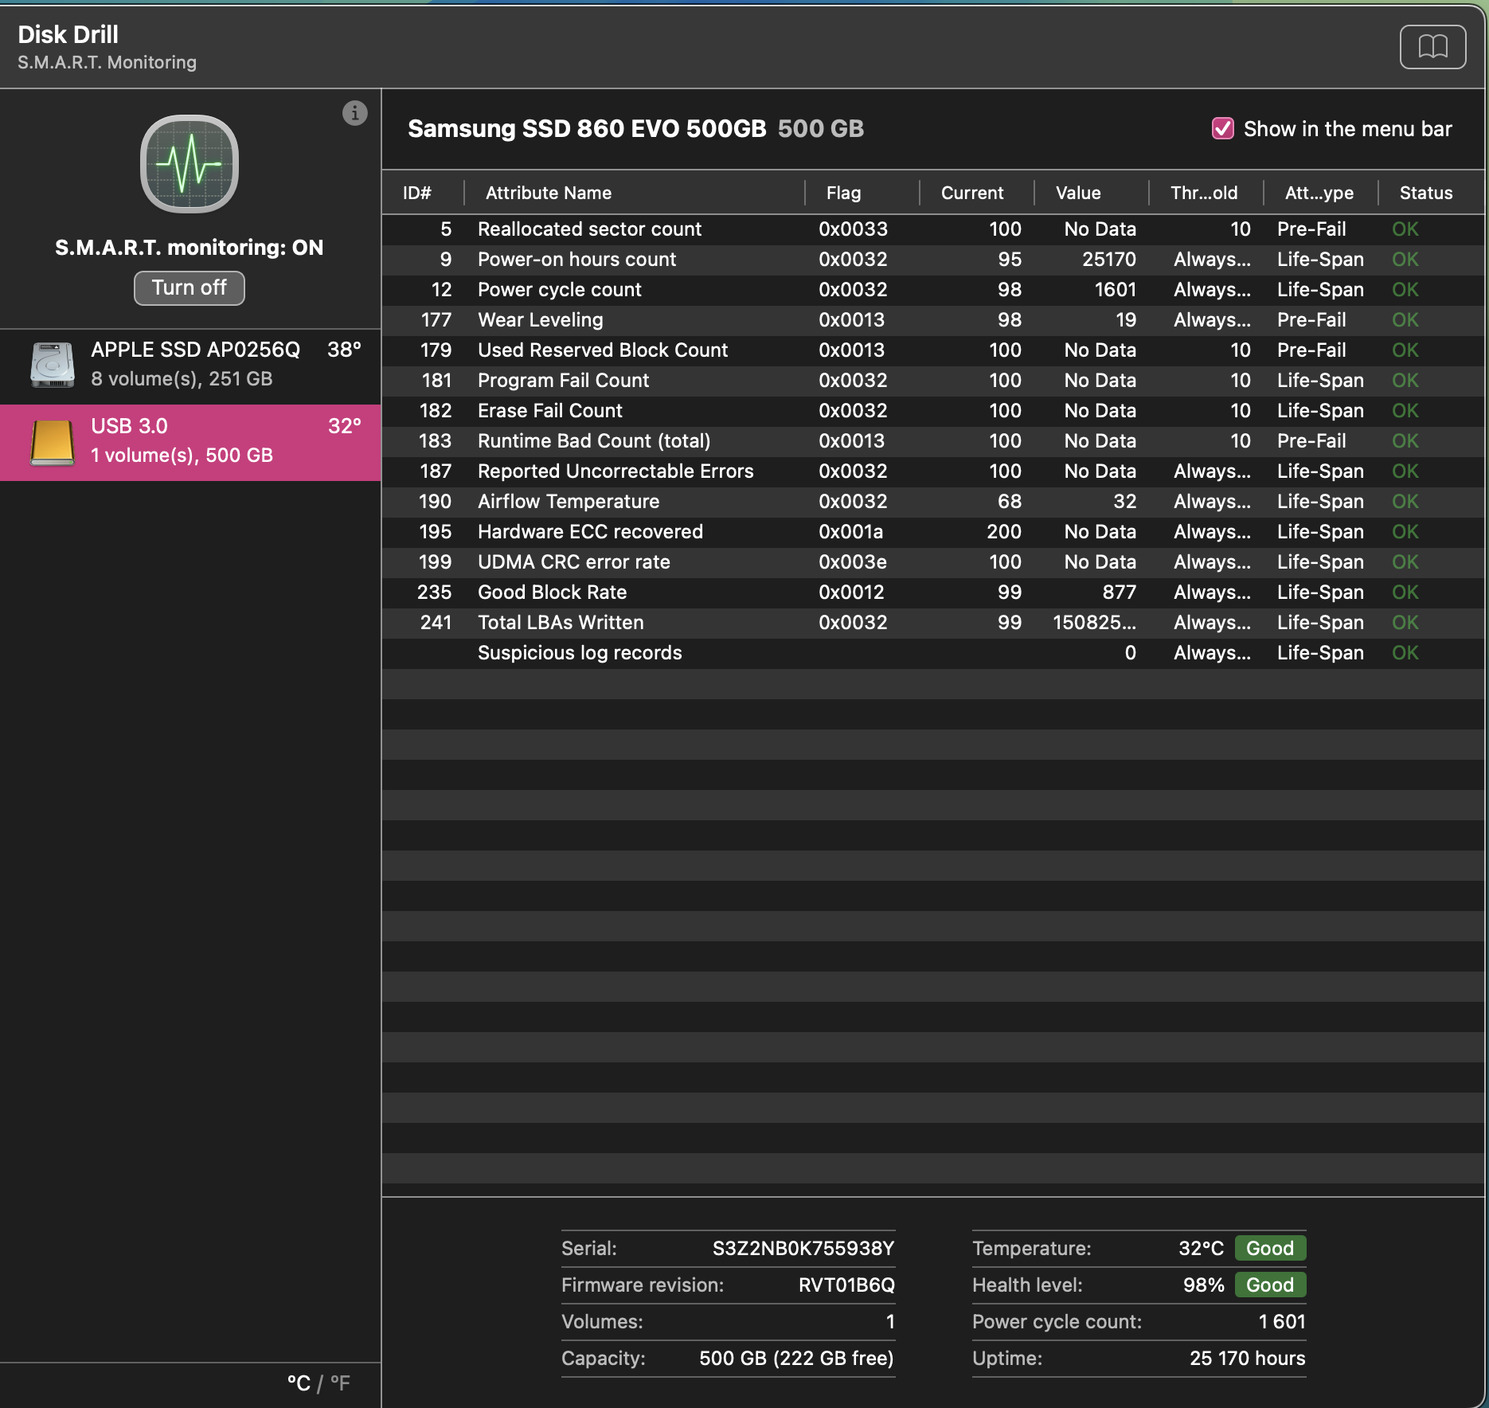Select Hardware ECC recovered row

pos(932,531)
